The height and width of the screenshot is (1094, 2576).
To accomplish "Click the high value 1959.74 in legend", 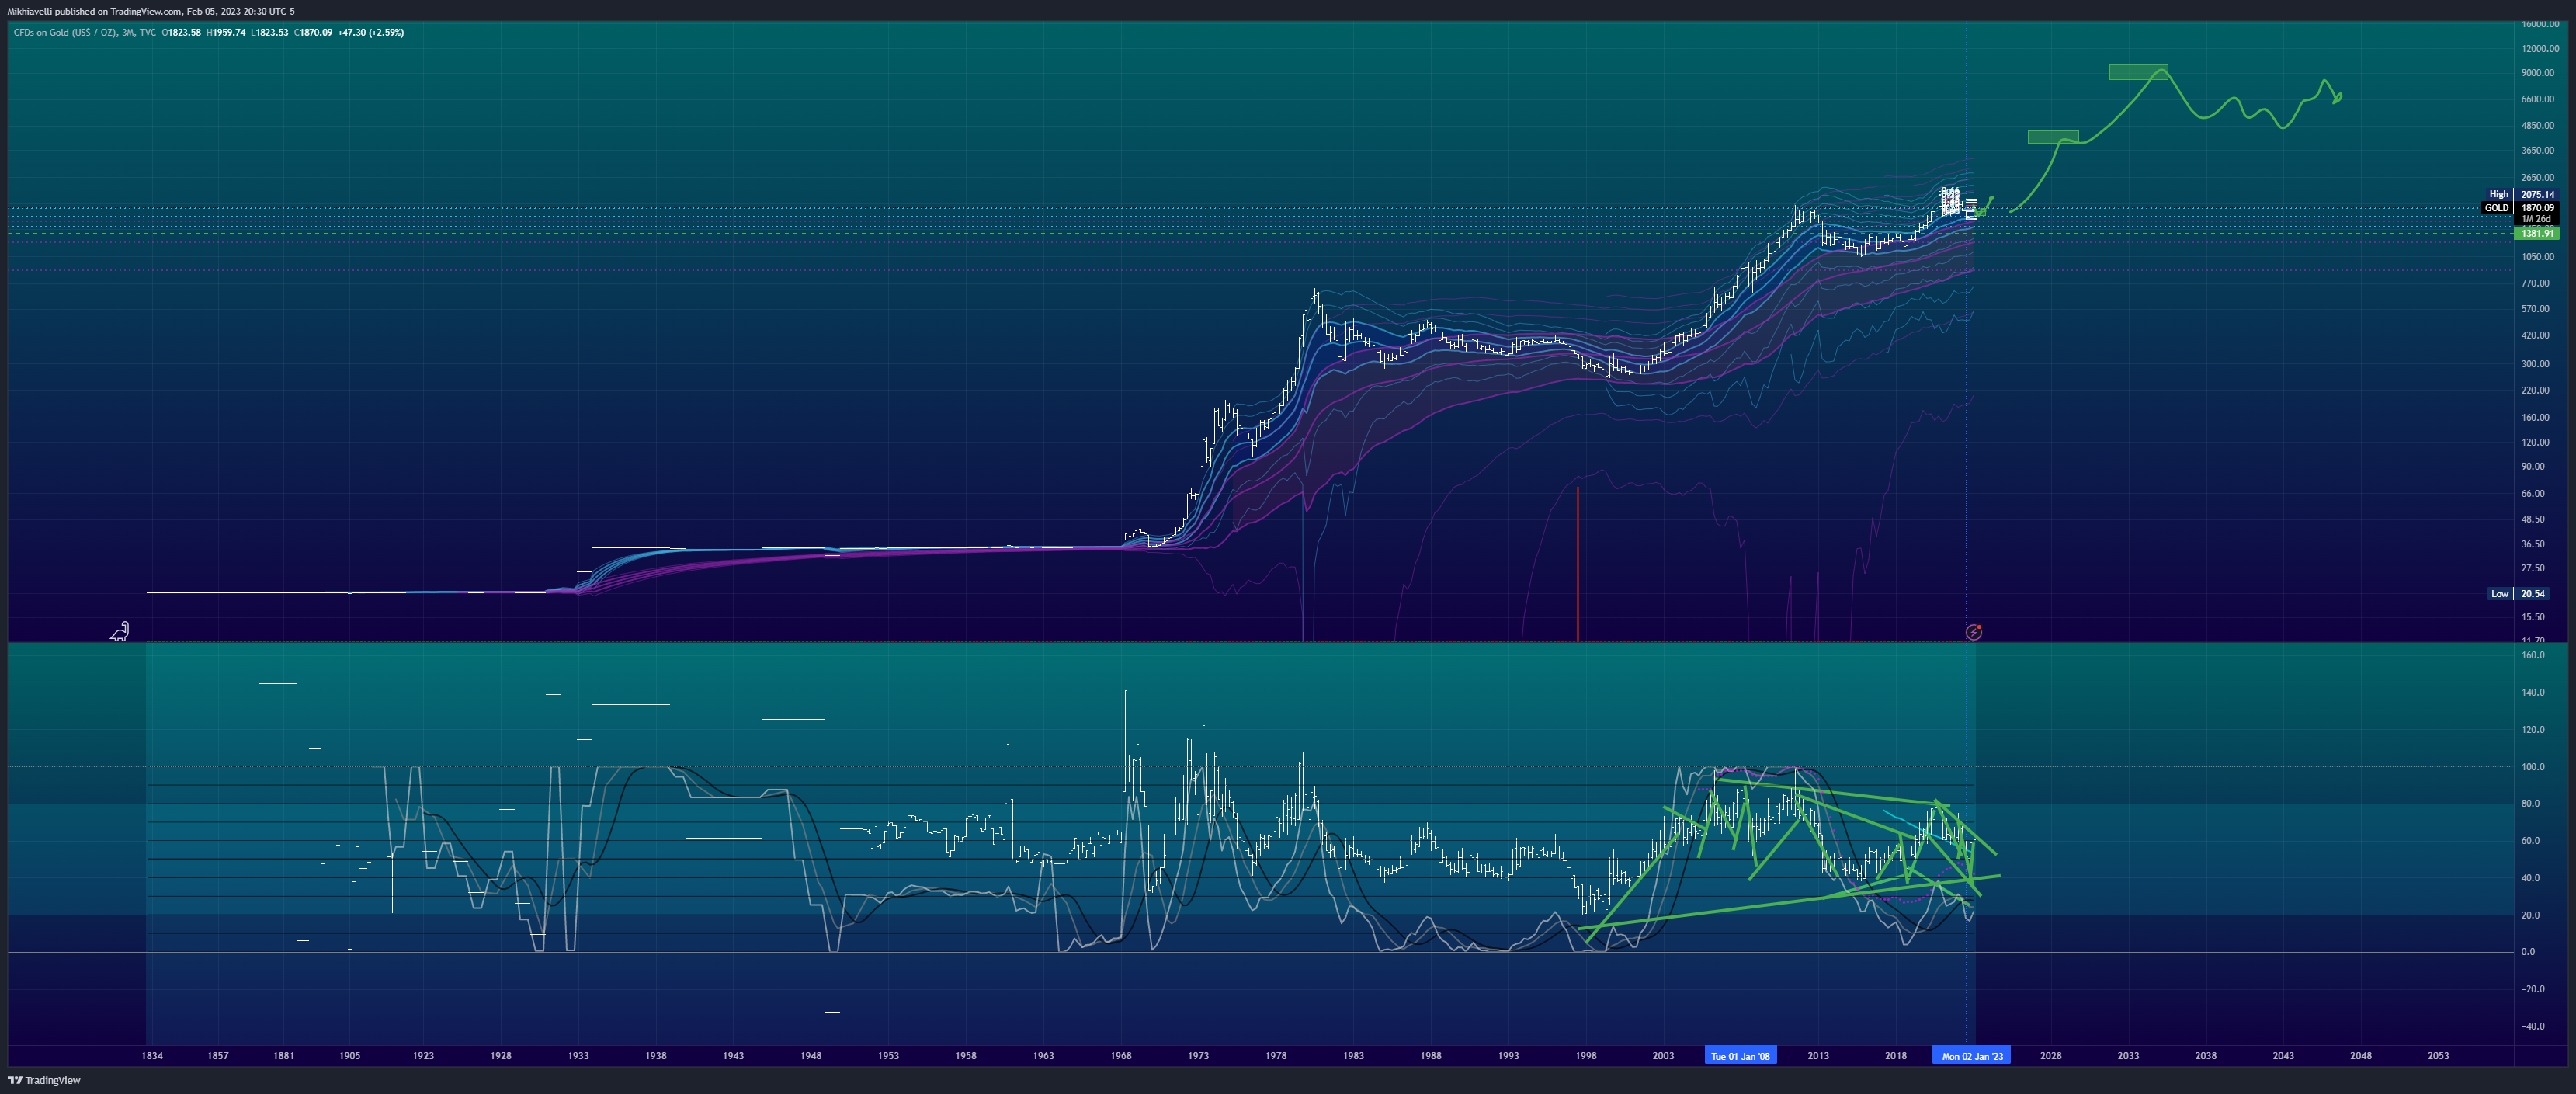I will coord(229,32).
